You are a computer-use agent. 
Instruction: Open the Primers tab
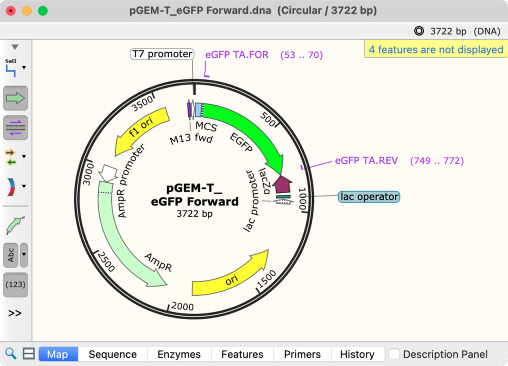[302, 354]
